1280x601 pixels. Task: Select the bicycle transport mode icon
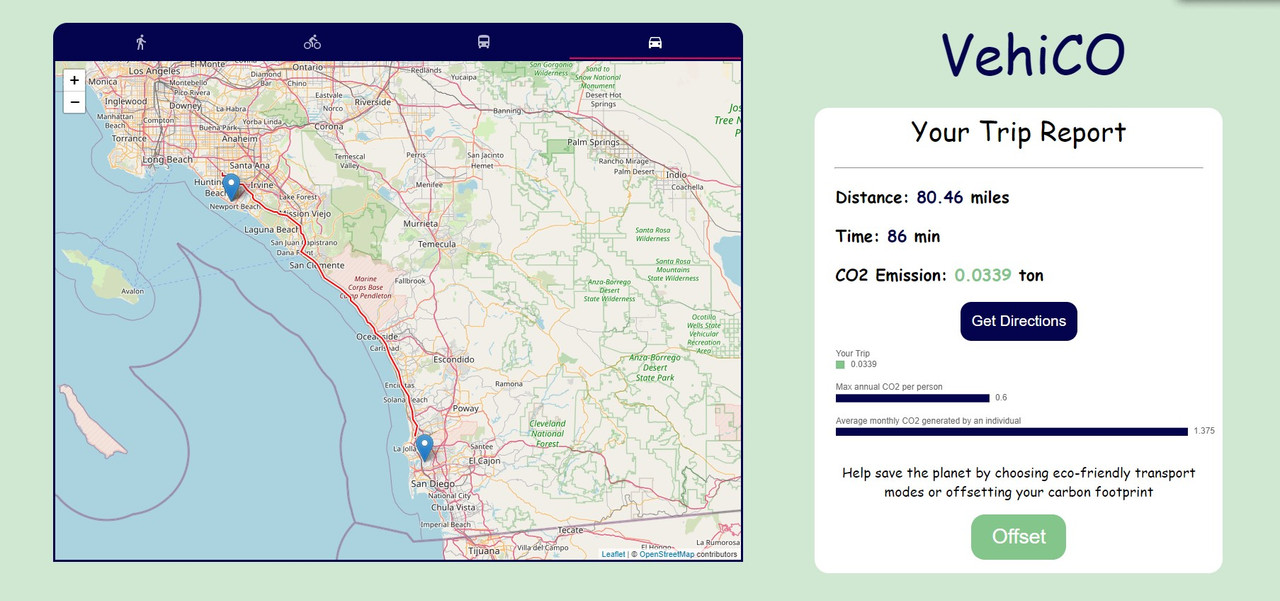click(312, 42)
